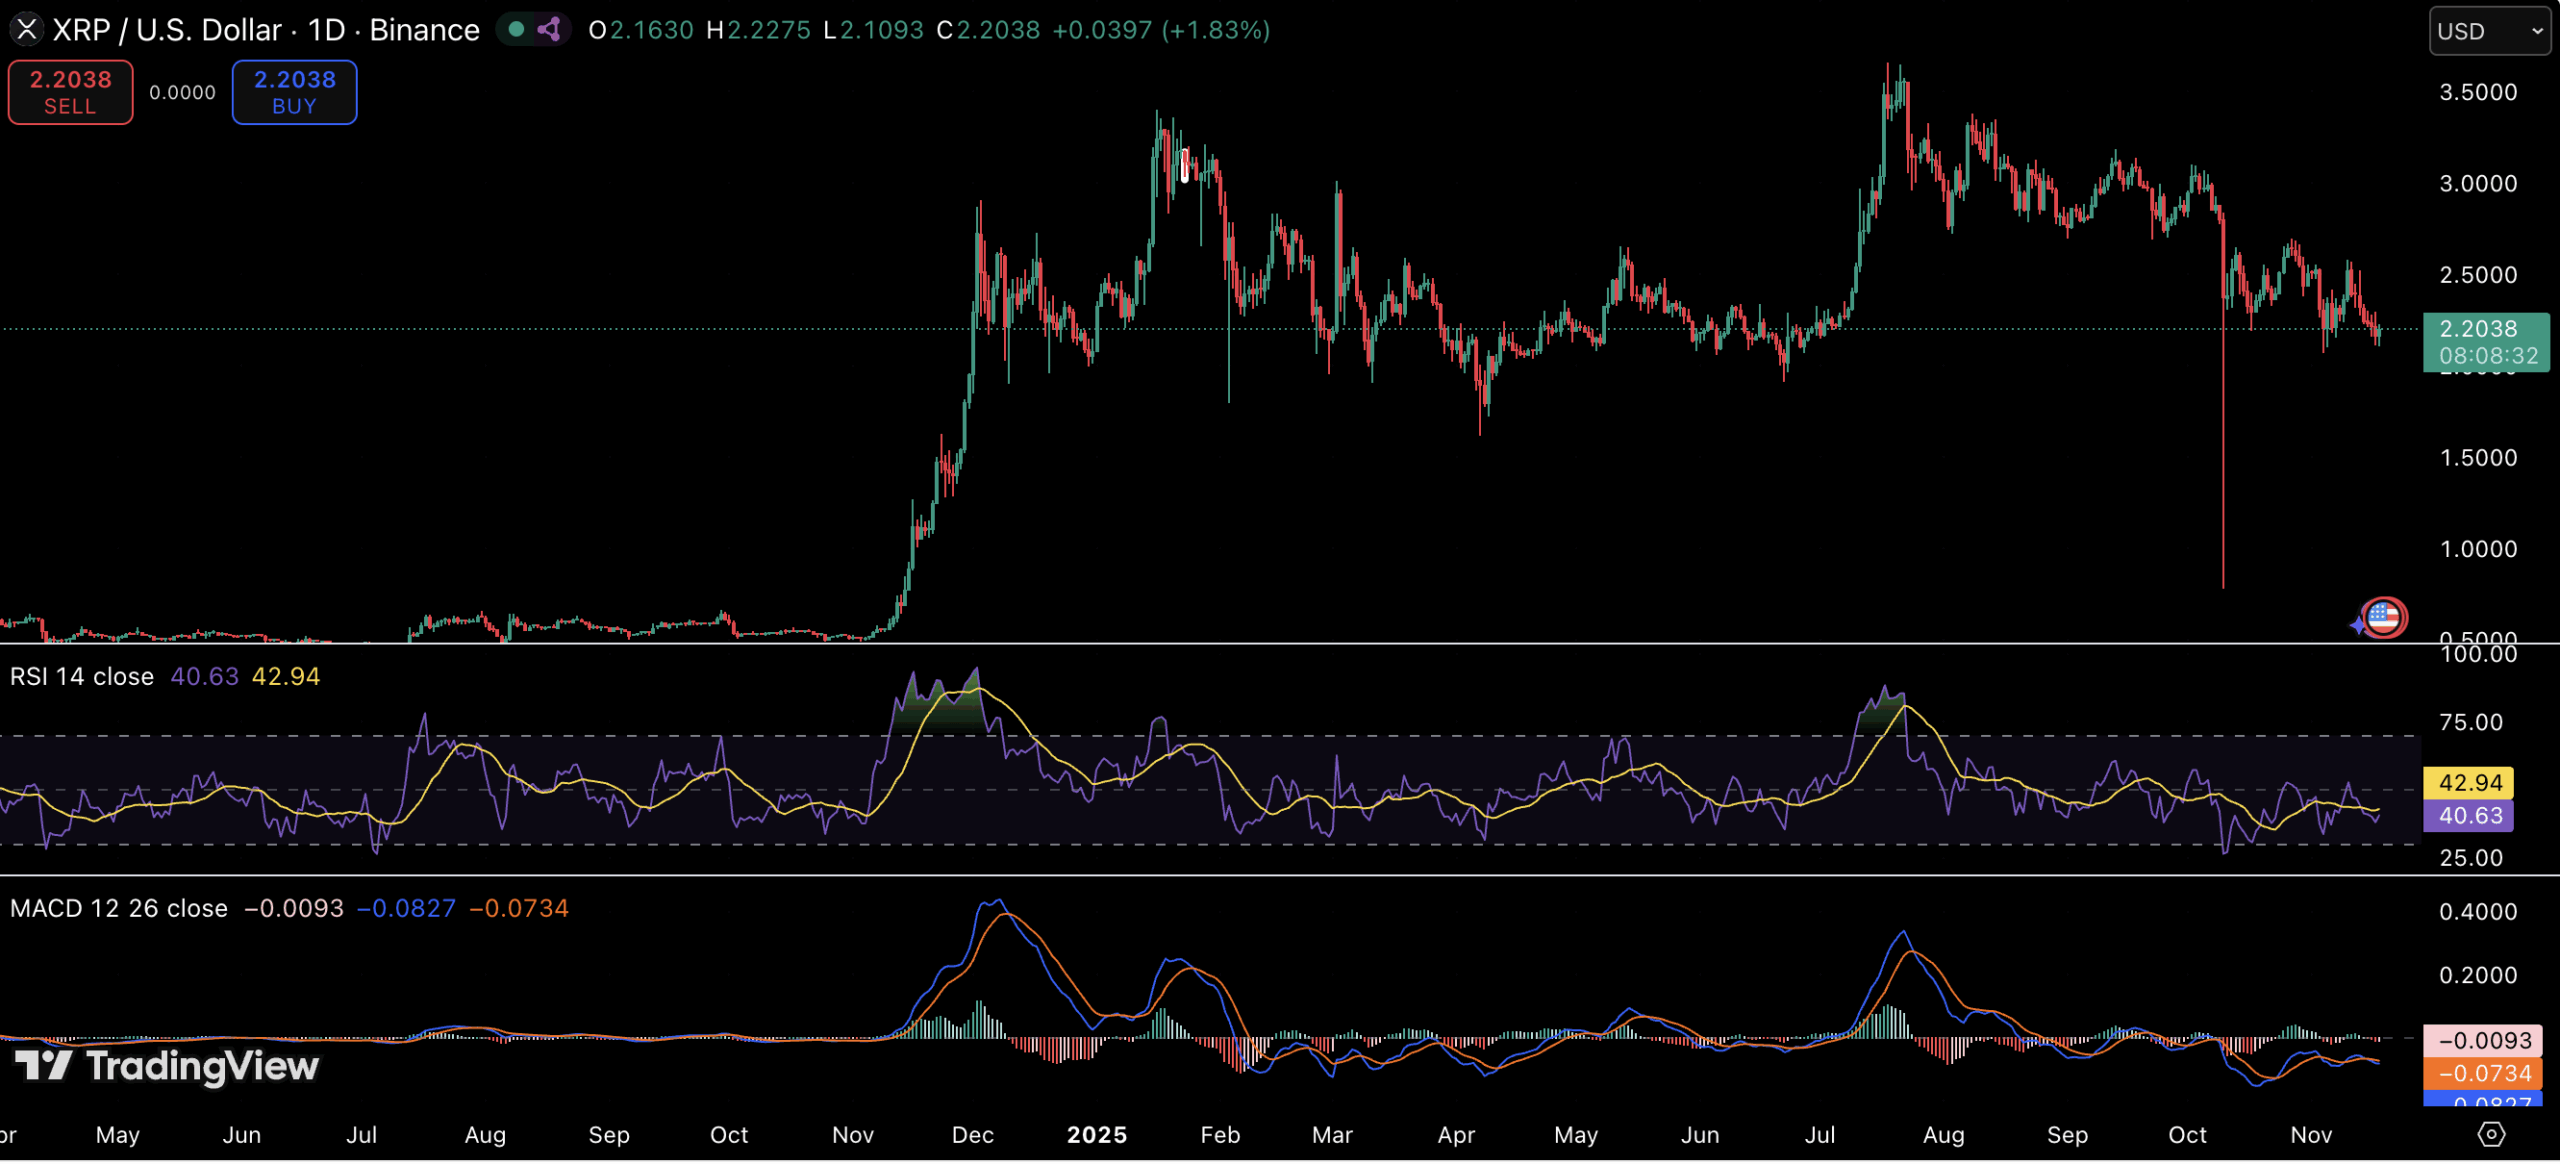Click the TradingView logo watermark
This screenshot has width=2560, height=1164.
[168, 1066]
